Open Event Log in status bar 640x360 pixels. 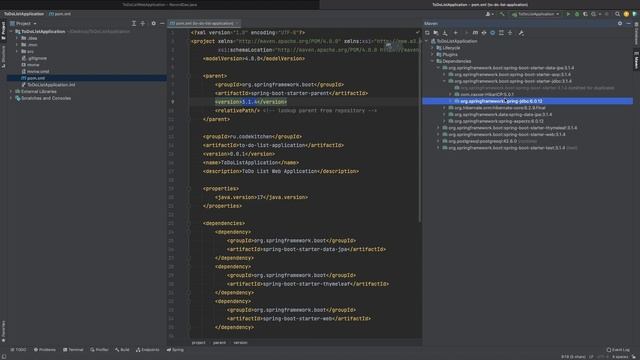618,350
